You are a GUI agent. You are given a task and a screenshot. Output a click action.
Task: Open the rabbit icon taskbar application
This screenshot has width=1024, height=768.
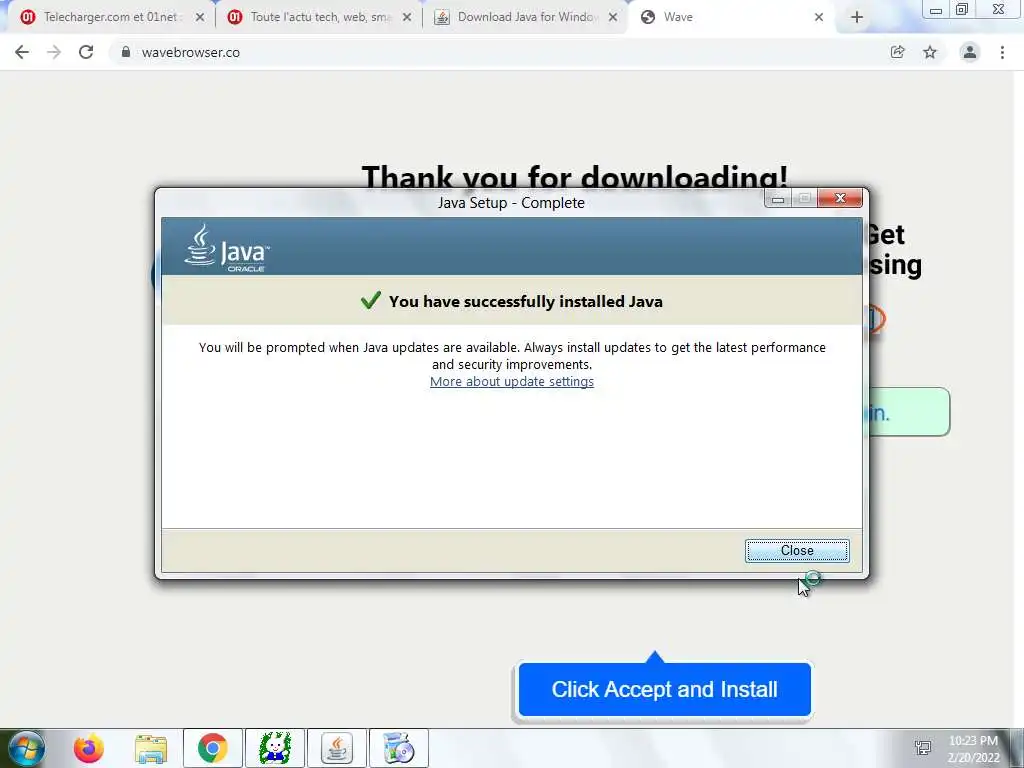coord(275,748)
